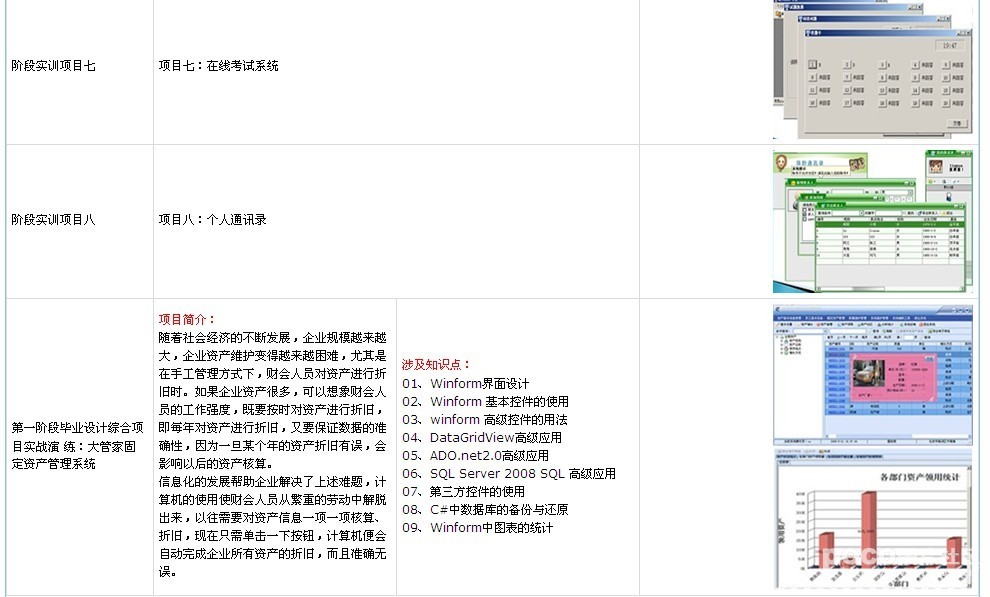Select item 04 DataGridView高级应用
The height and width of the screenshot is (597, 990).
(x=482, y=438)
